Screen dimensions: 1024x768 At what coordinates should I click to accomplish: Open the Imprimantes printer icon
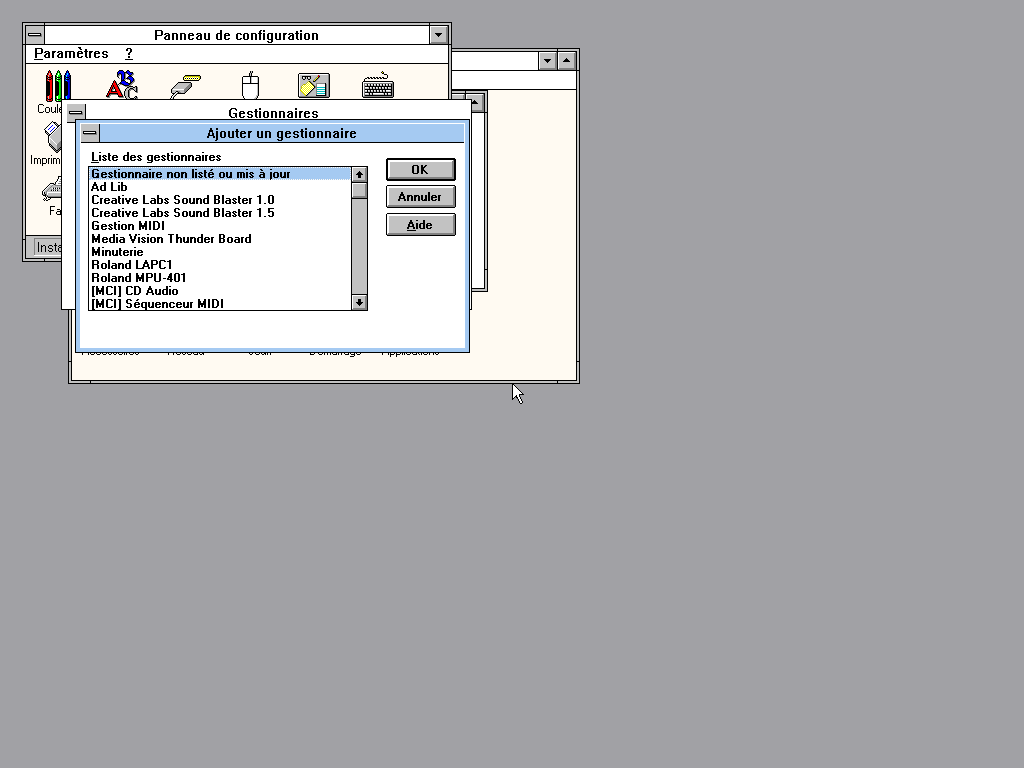coord(52,137)
